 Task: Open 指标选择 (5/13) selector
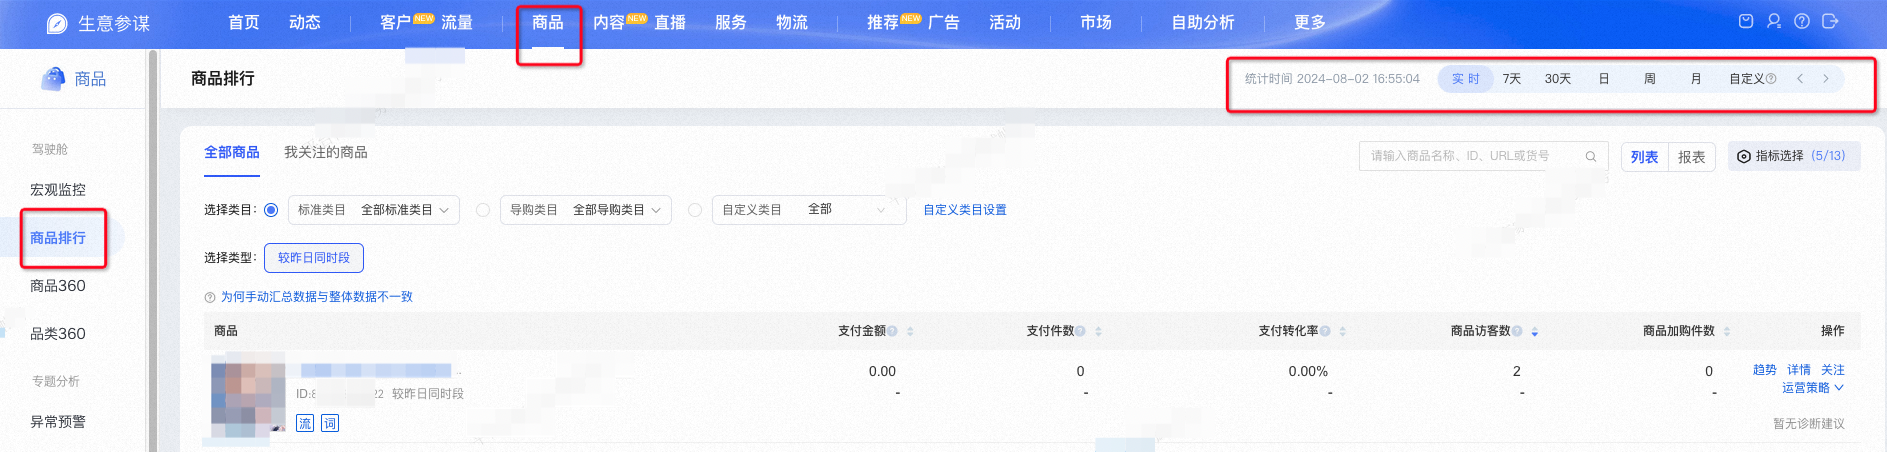coord(1794,156)
